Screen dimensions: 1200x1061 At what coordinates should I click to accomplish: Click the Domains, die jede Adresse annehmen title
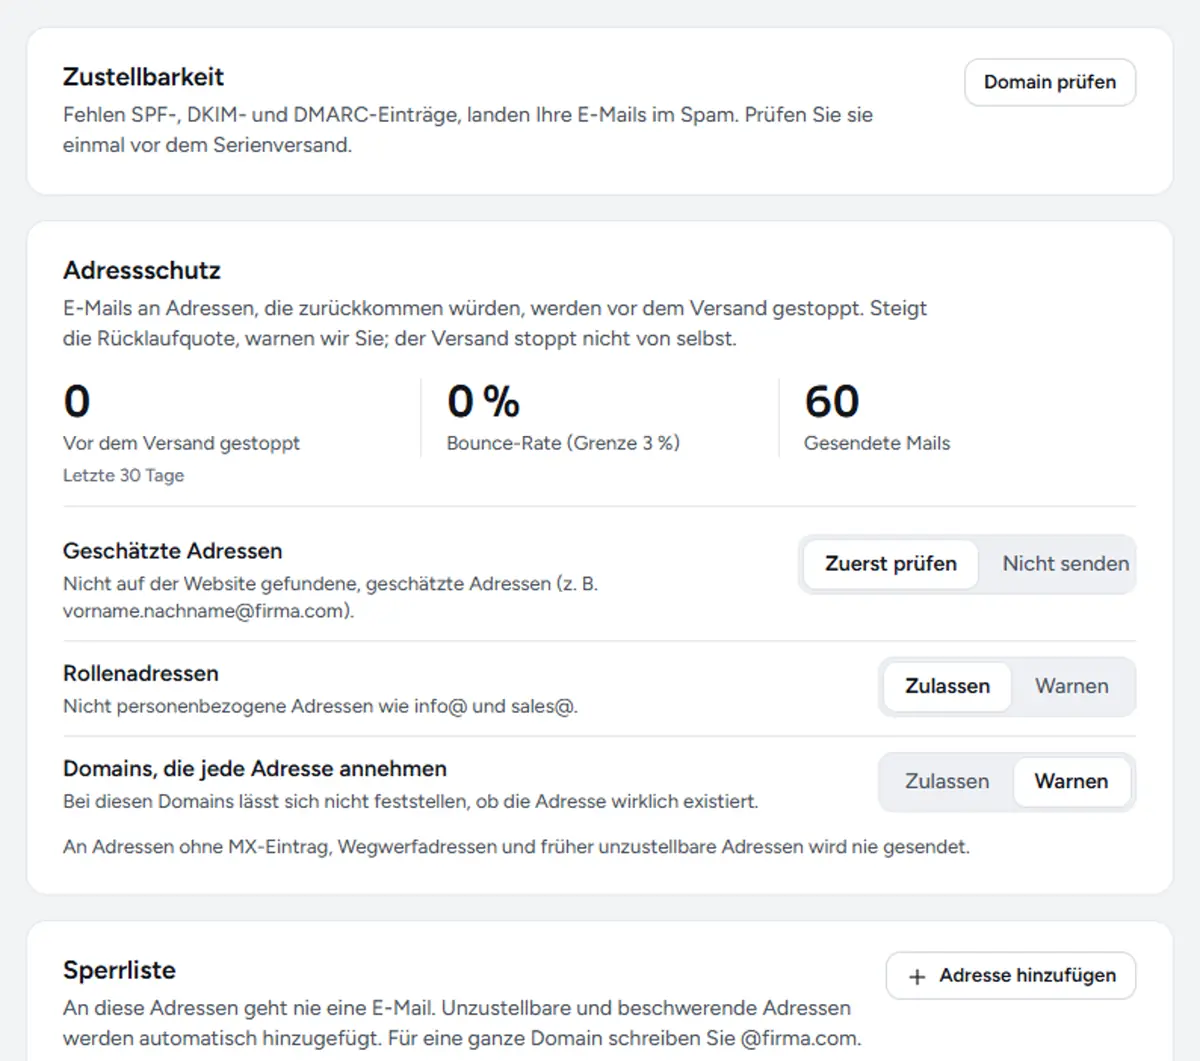click(x=255, y=769)
